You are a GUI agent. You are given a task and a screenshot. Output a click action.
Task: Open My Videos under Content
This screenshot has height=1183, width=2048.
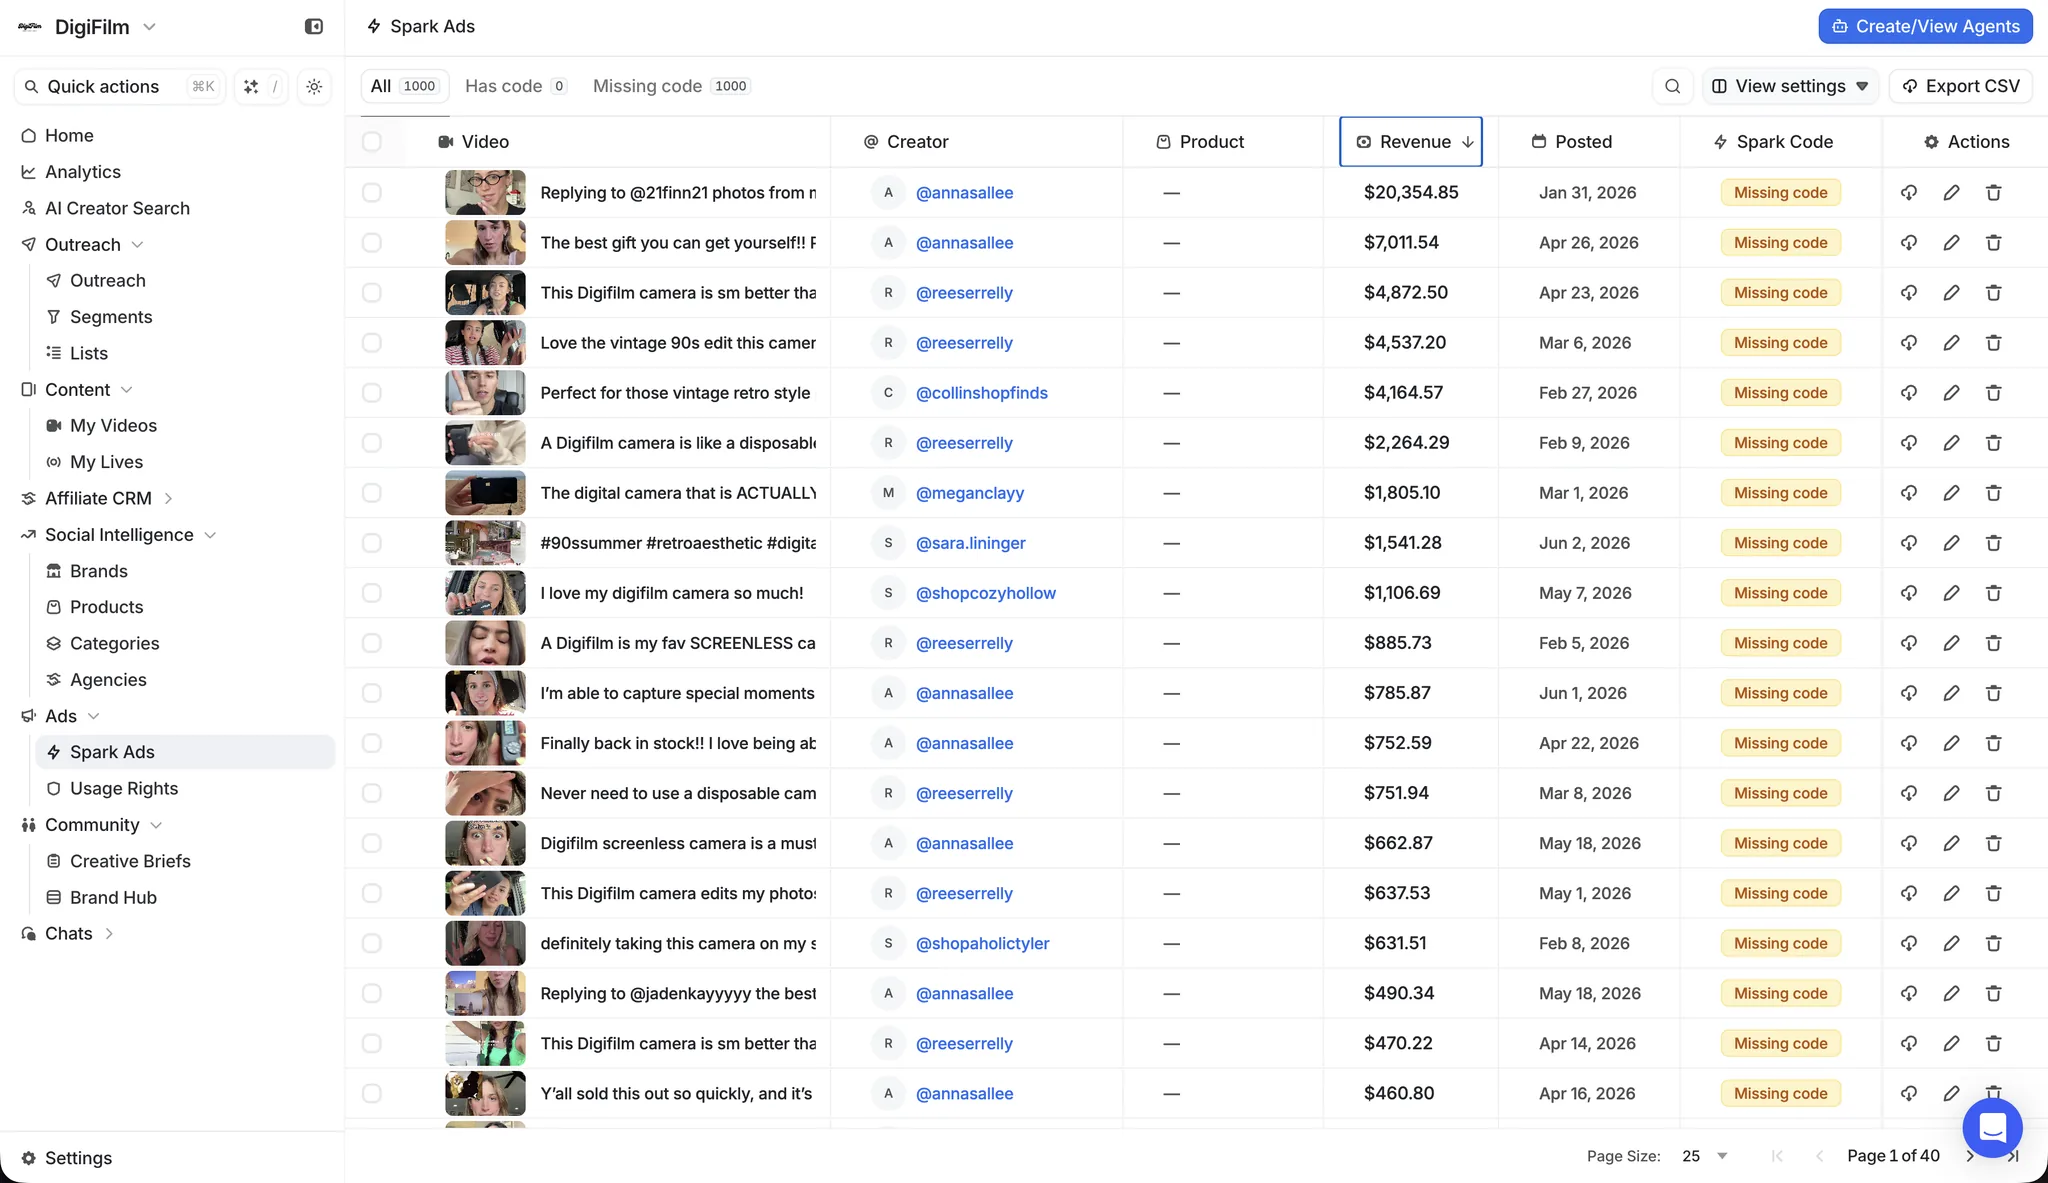(113, 426)
